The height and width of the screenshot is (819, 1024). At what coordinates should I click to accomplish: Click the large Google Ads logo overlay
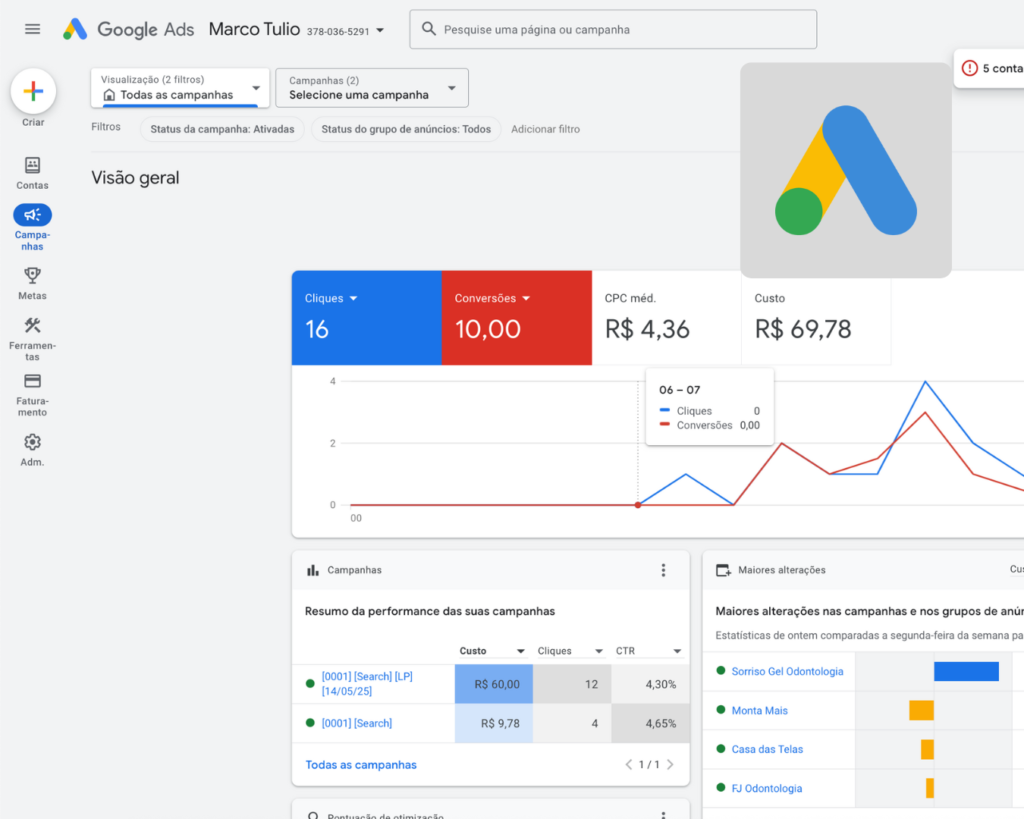pyautogui.click(x=846, y=170)
